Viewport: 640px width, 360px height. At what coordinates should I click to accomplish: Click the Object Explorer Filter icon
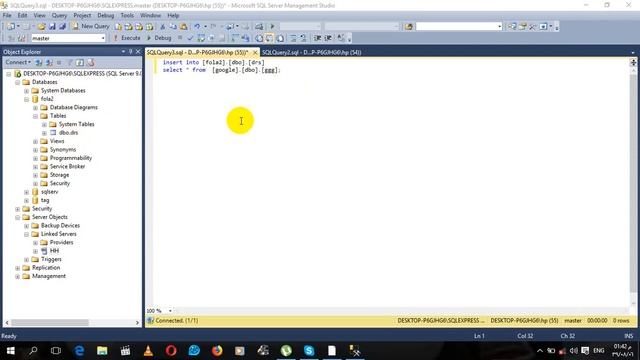coord(69,62)
